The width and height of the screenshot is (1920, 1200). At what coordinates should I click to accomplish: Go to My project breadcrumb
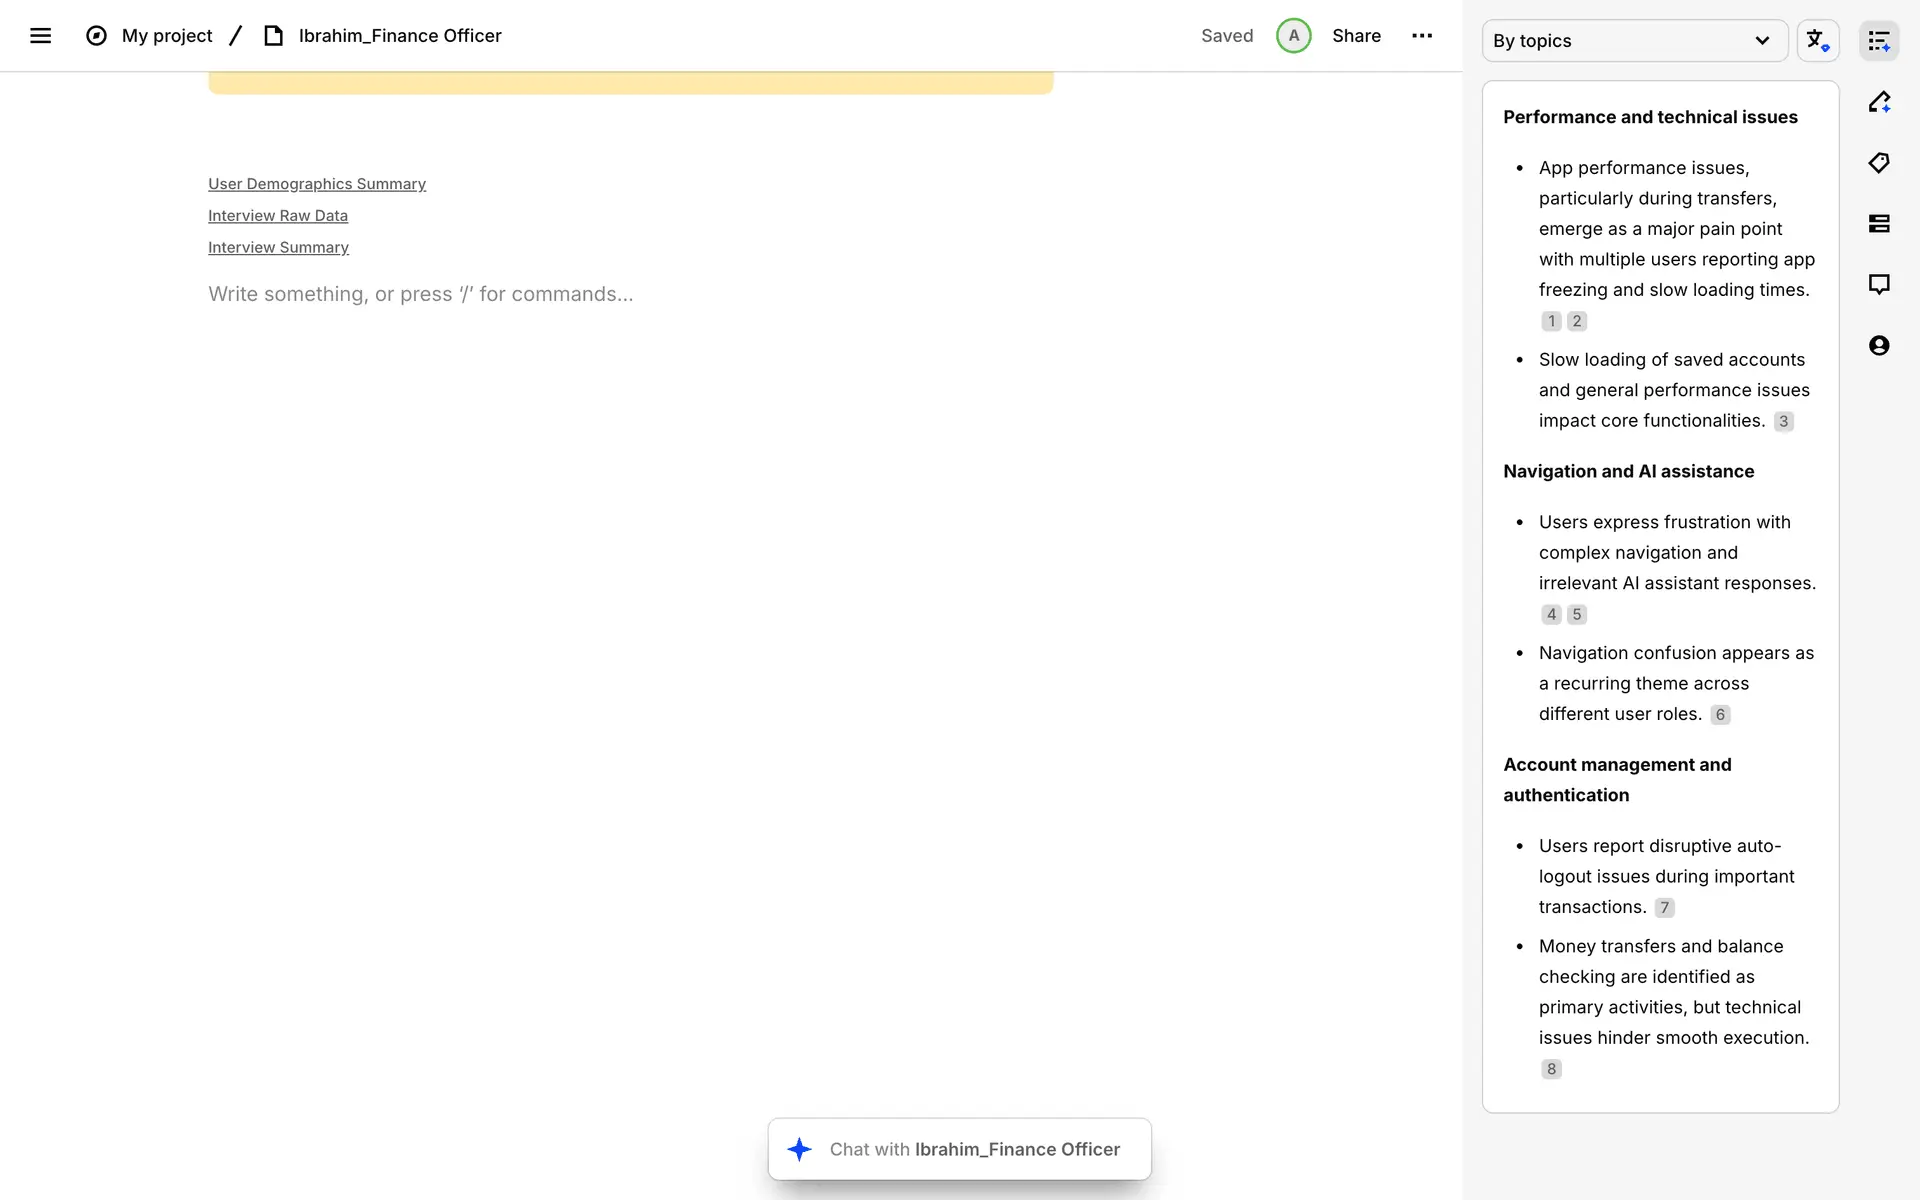click(x=167, y=36)
